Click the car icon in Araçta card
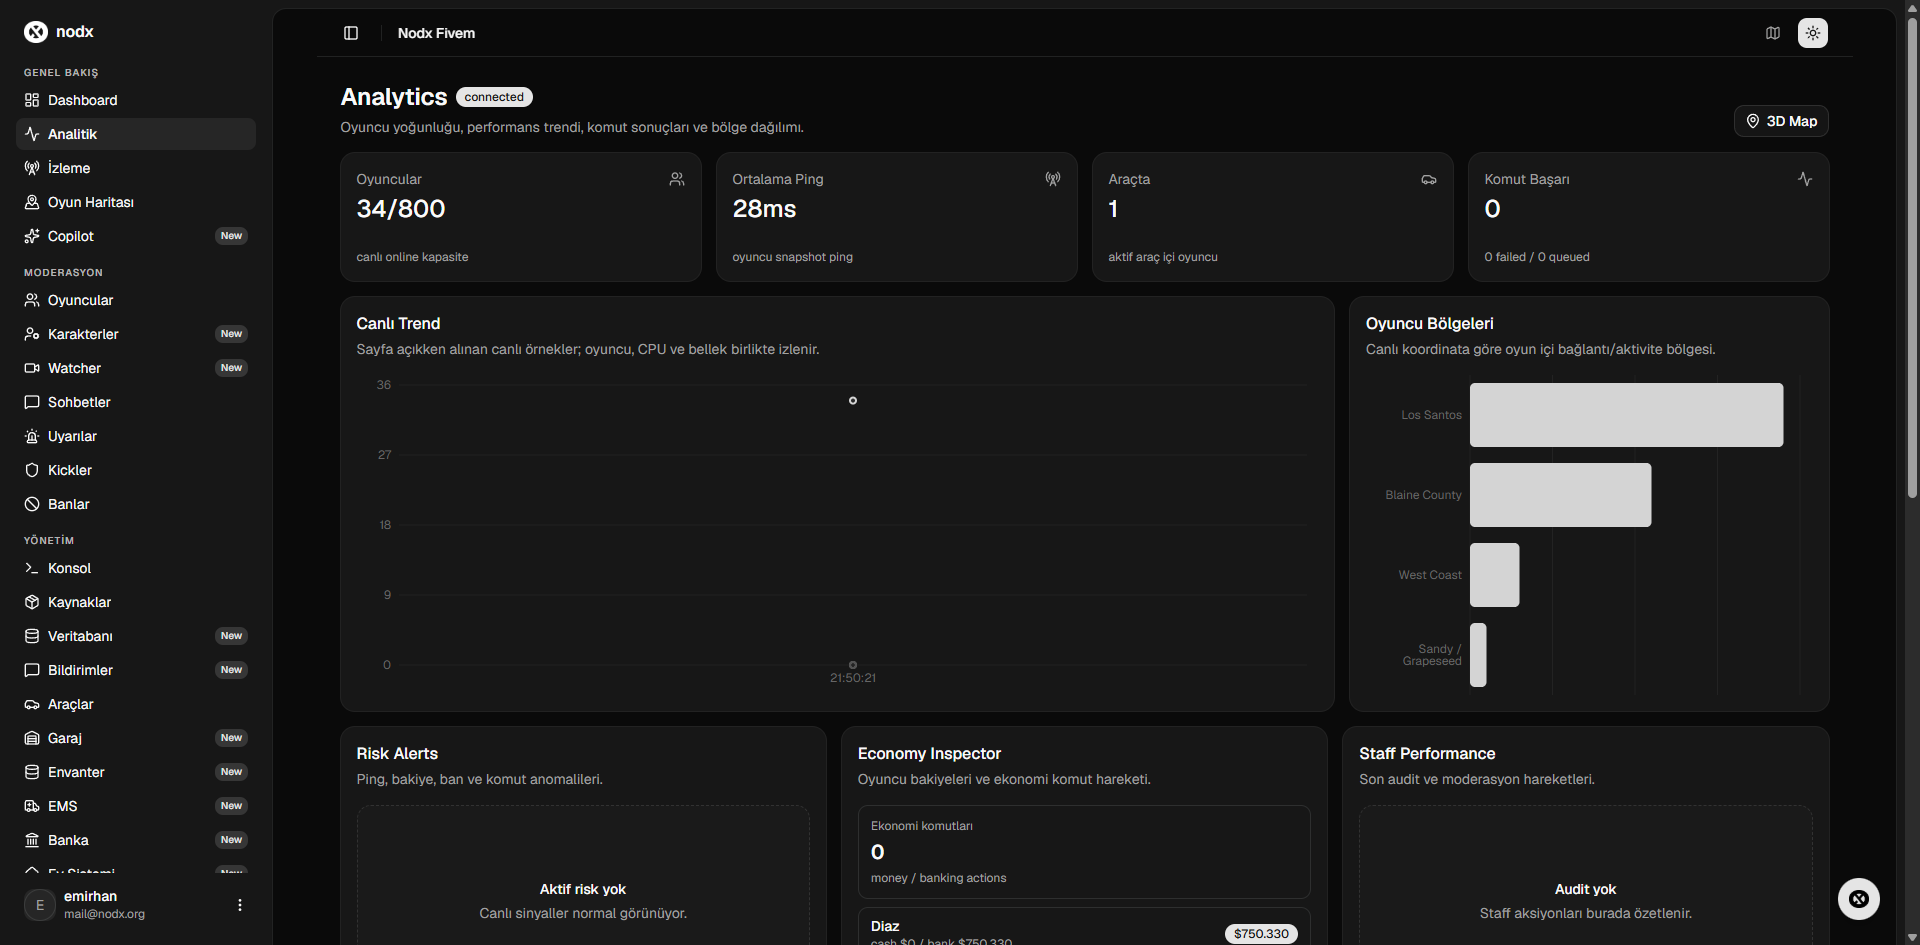 1429,179
